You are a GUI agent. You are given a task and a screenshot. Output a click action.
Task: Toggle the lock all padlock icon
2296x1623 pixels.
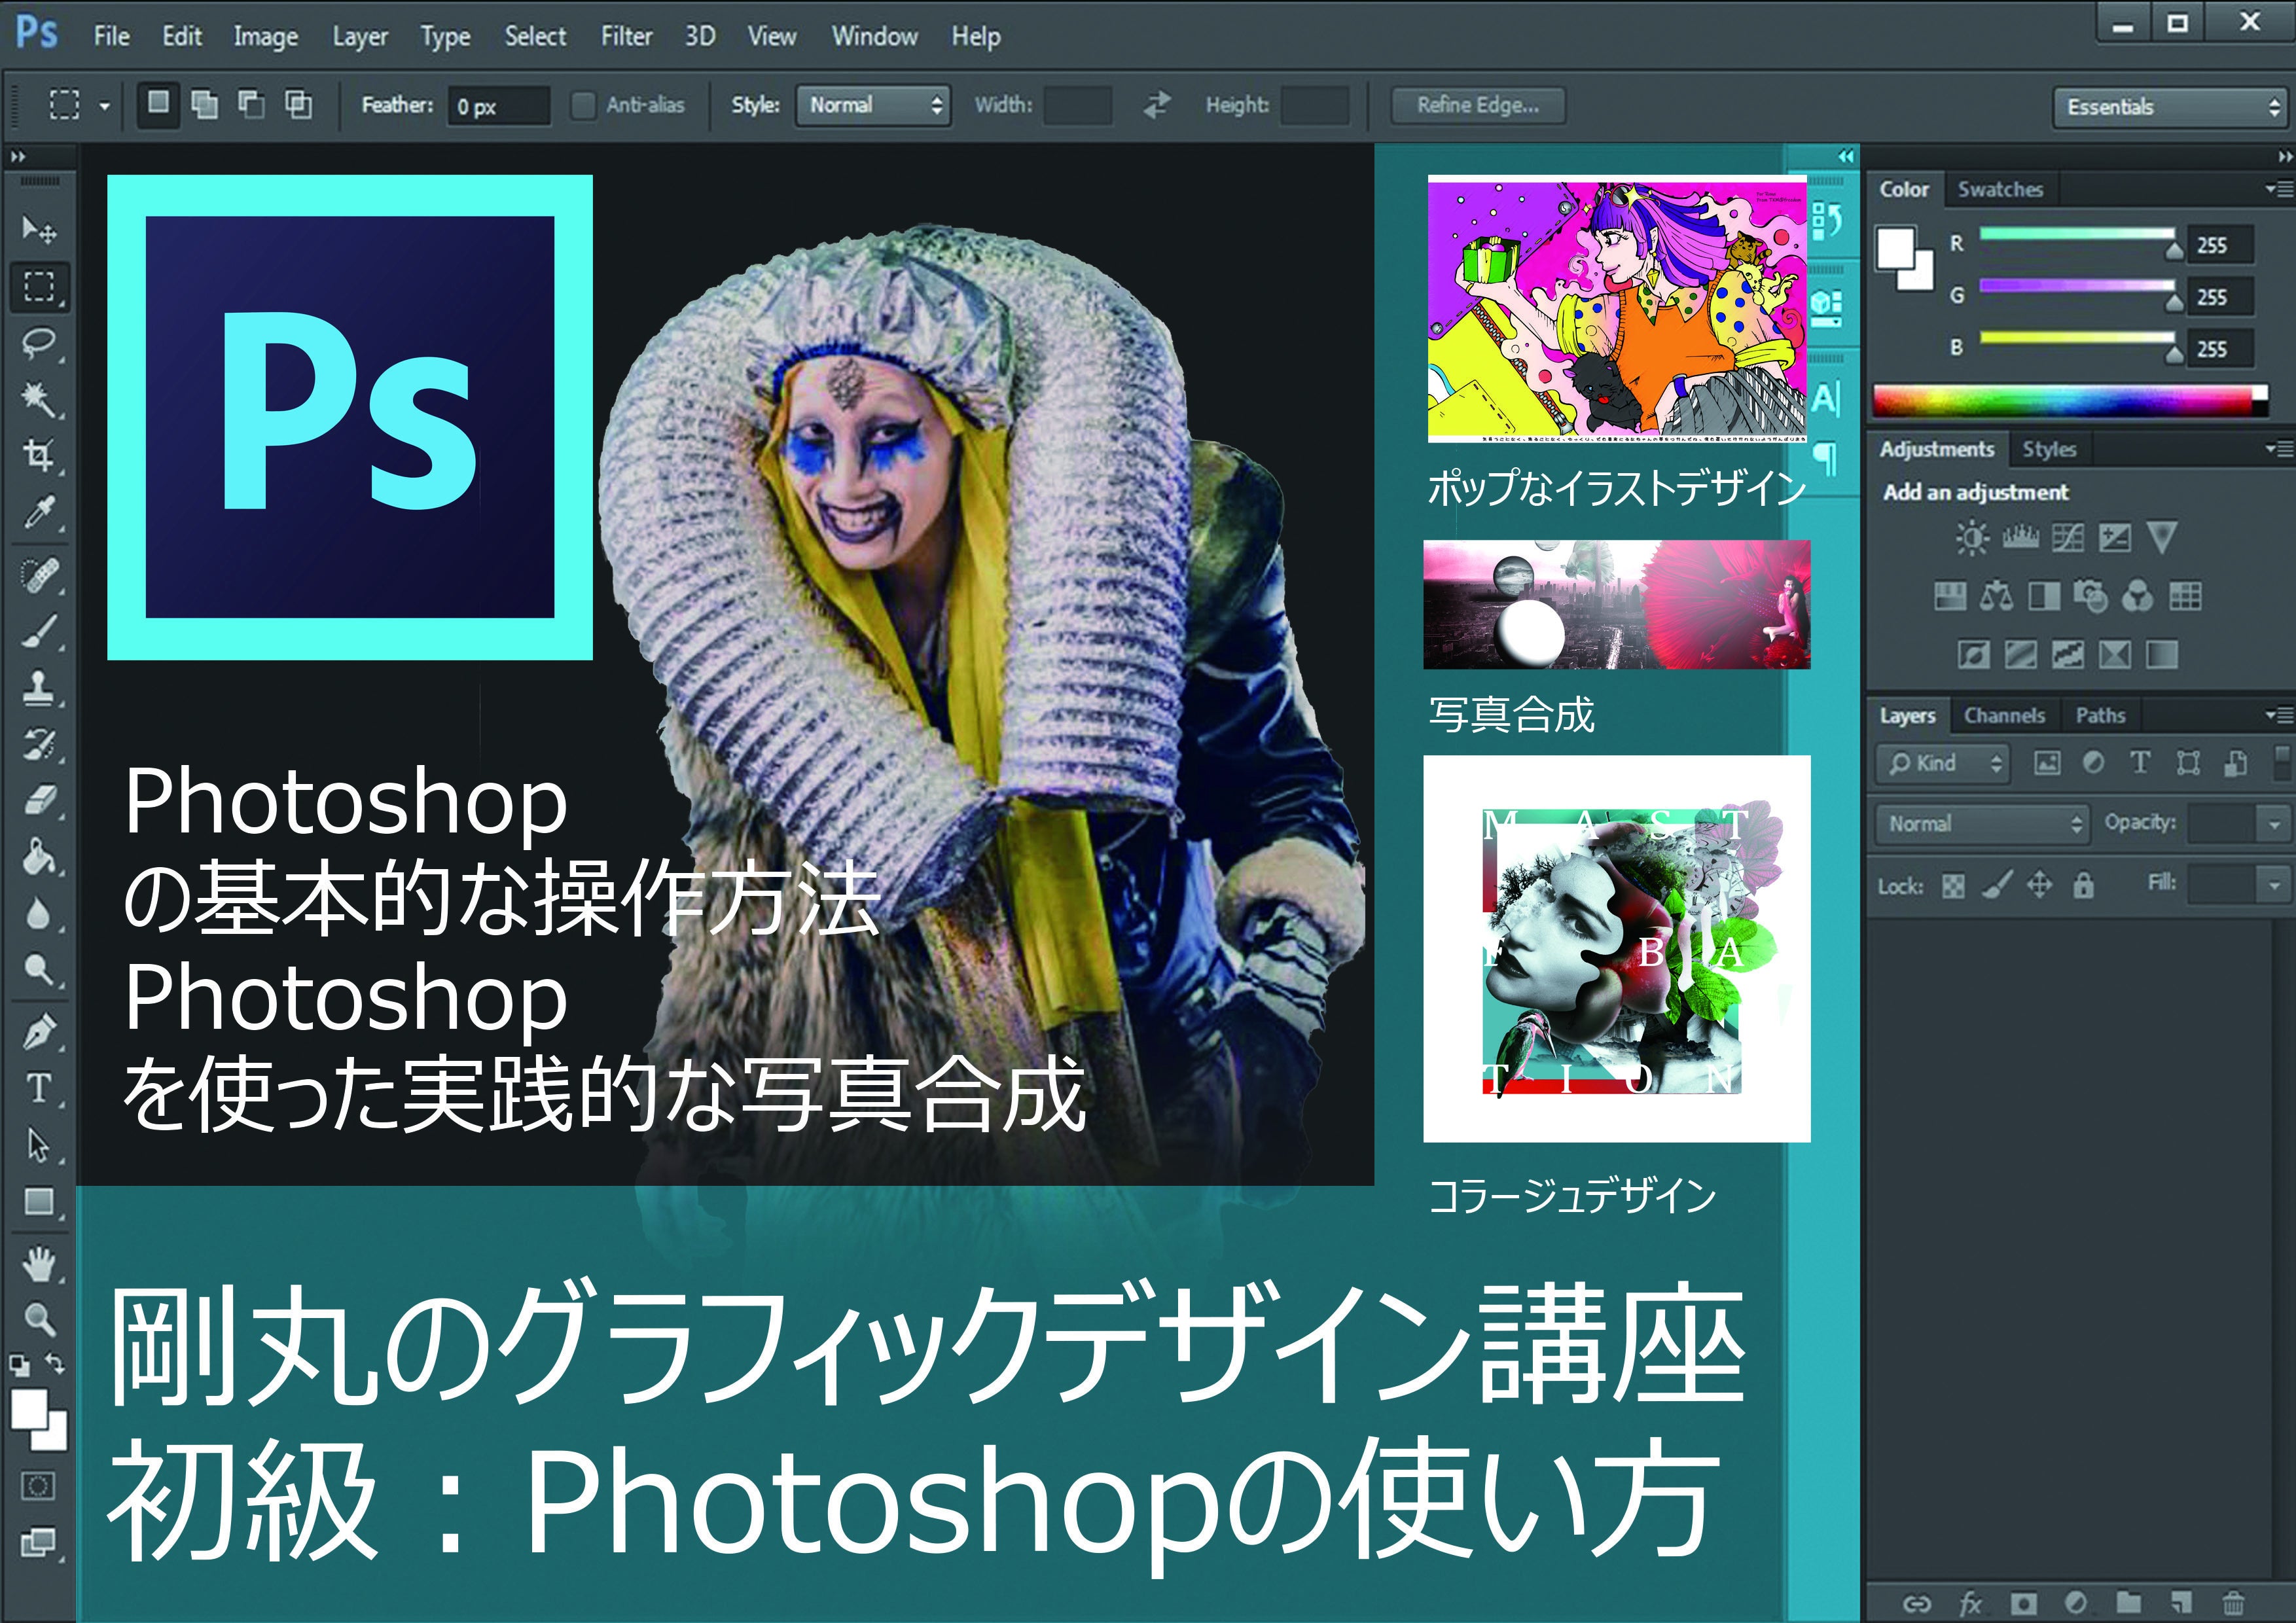pos(2083,884)
